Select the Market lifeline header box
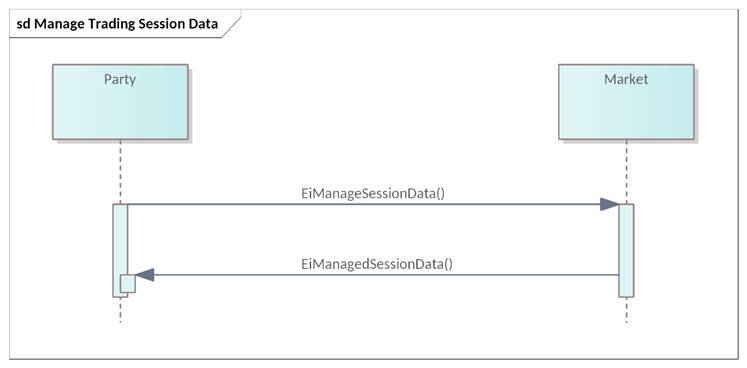747x368 pixels. coord(626,102)
